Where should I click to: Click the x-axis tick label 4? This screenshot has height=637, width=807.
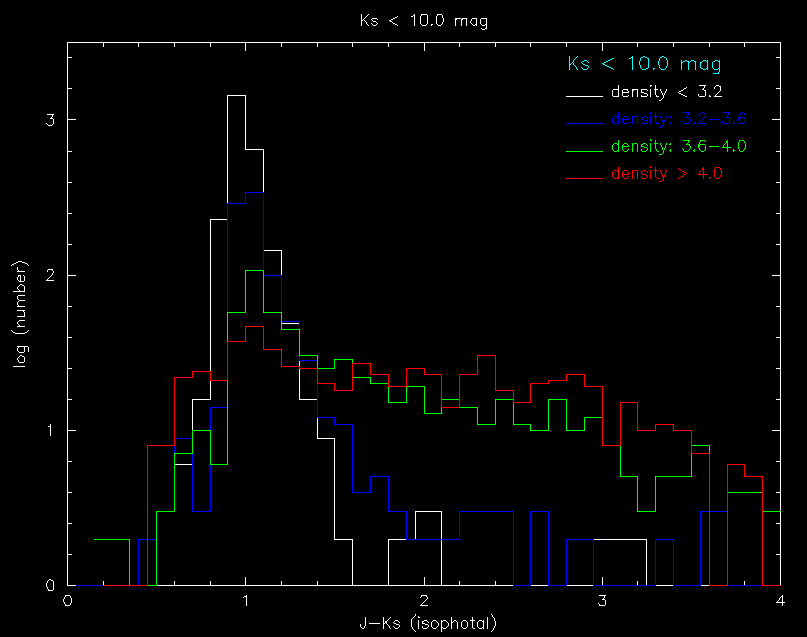tap(780, 602)
